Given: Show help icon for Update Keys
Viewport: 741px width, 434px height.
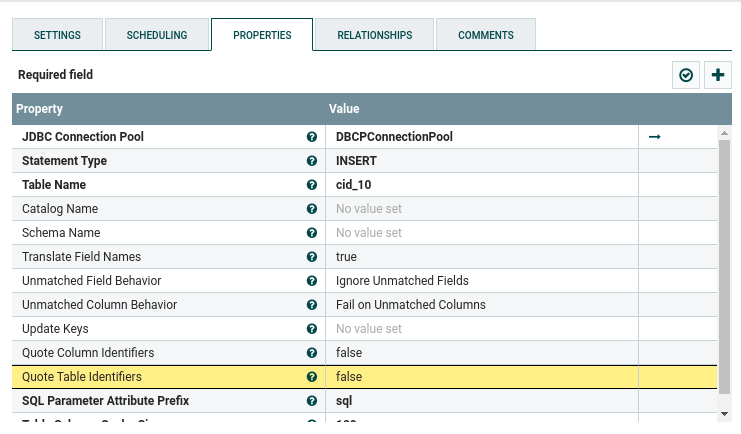Looking at the screenshot, I should click(312, 329).
